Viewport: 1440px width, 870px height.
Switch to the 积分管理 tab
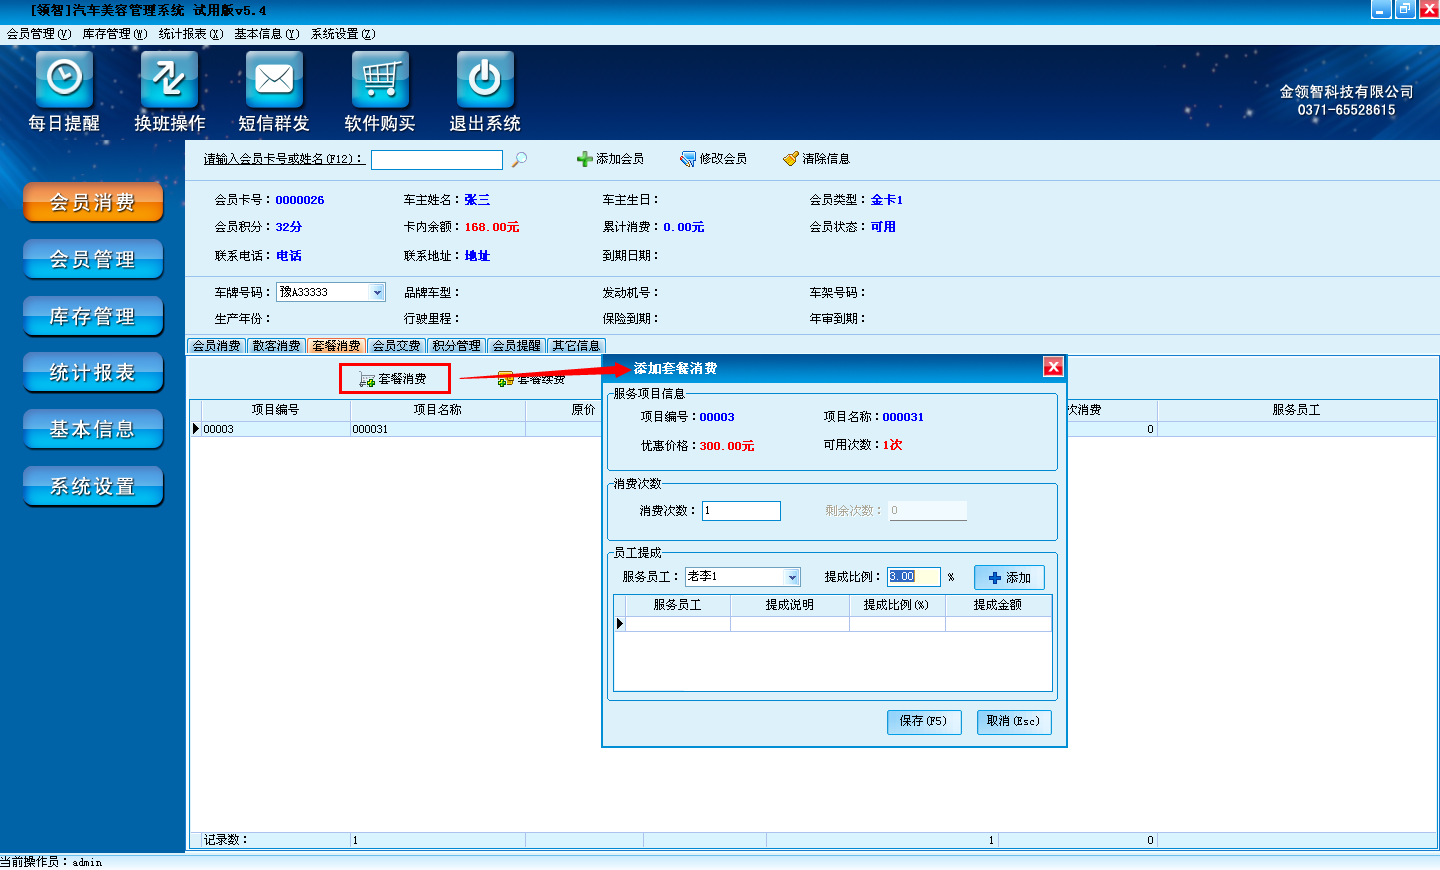click(x=456, y=346)
